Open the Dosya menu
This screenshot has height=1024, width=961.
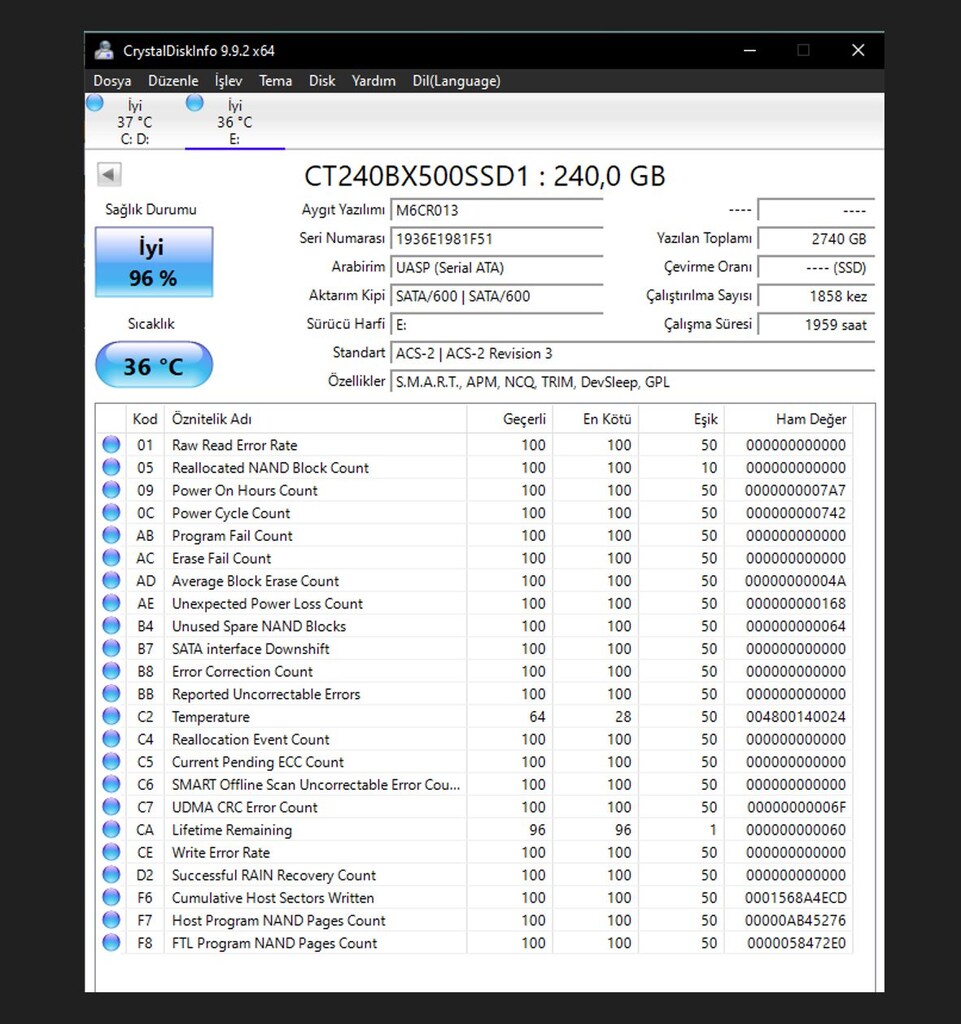click(x=112, y=81)
